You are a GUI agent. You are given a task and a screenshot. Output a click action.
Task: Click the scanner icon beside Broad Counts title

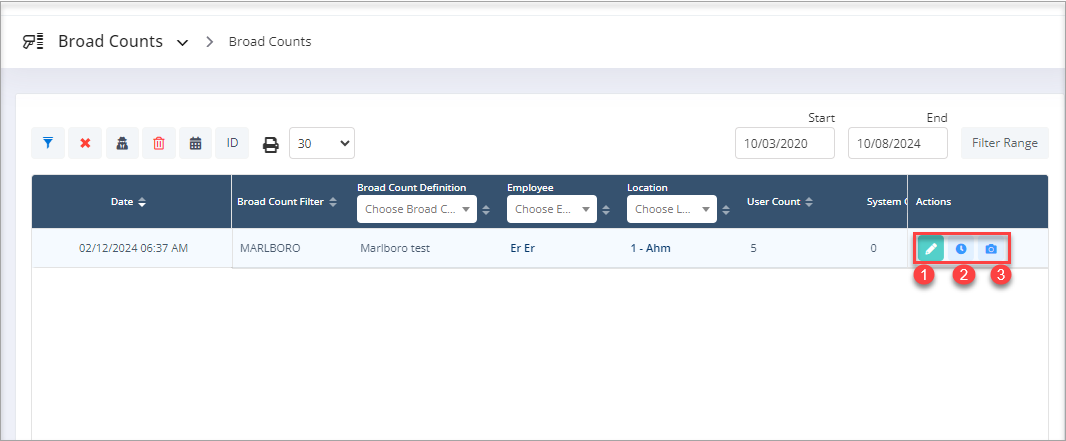pos(33,41)
